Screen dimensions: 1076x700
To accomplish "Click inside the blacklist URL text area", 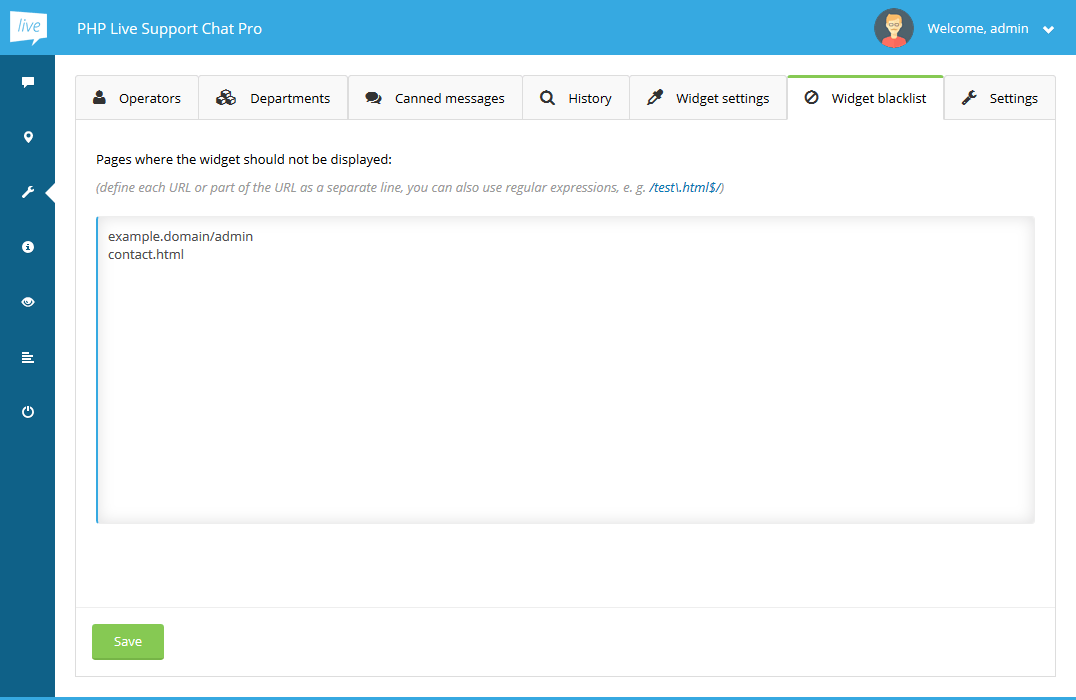I will 565,380.
